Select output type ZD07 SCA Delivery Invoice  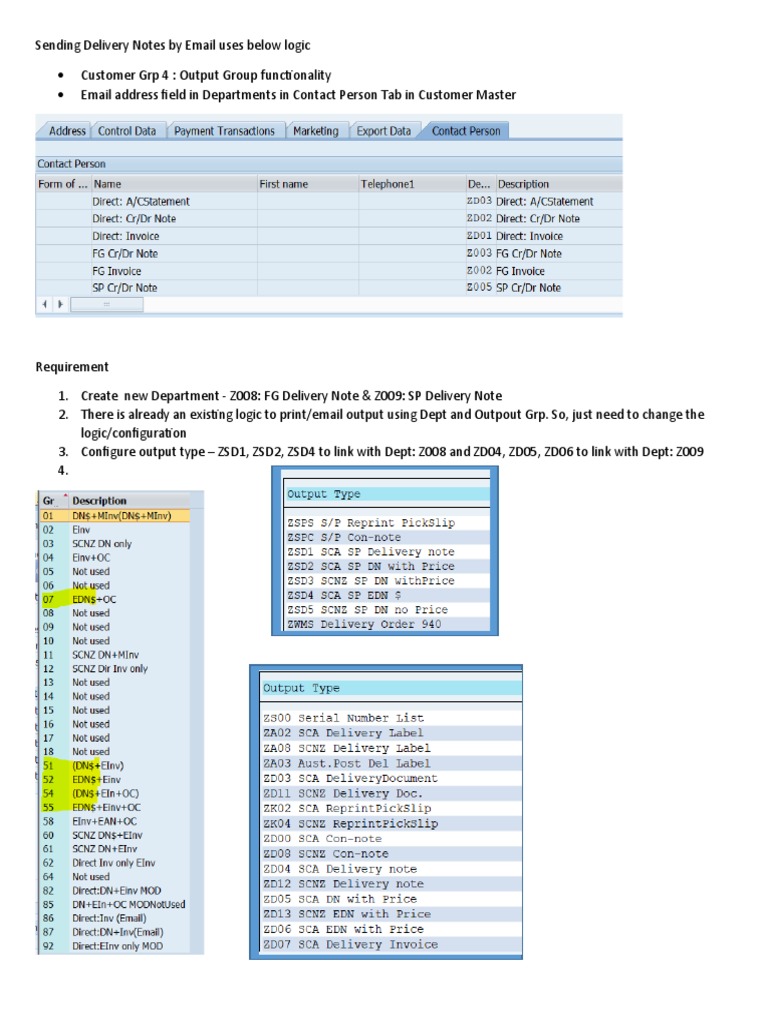coord(391,944)
